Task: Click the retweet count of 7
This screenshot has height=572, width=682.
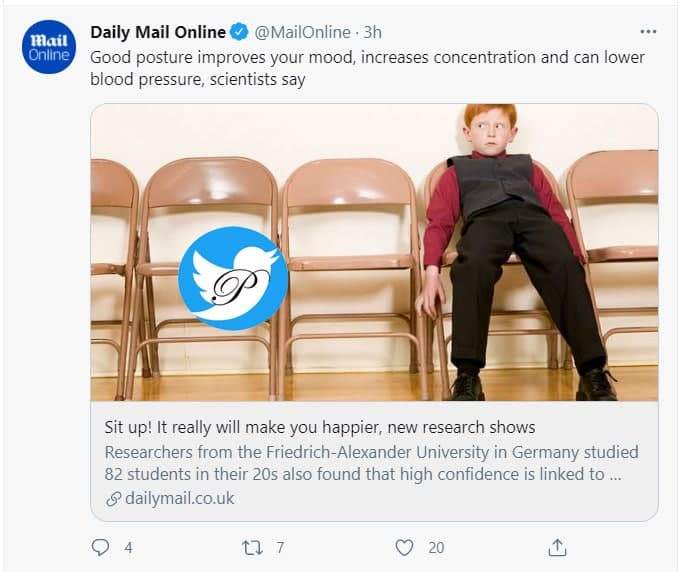Action: coord(280,548)
